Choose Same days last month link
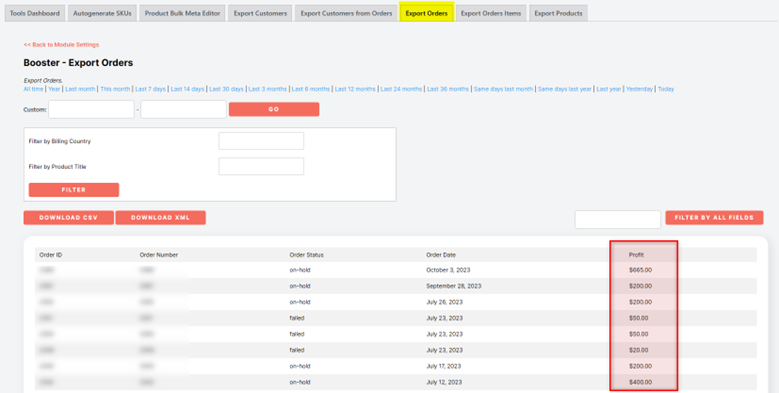This screenshot has width=779, height=393. [x=503, y=89]
